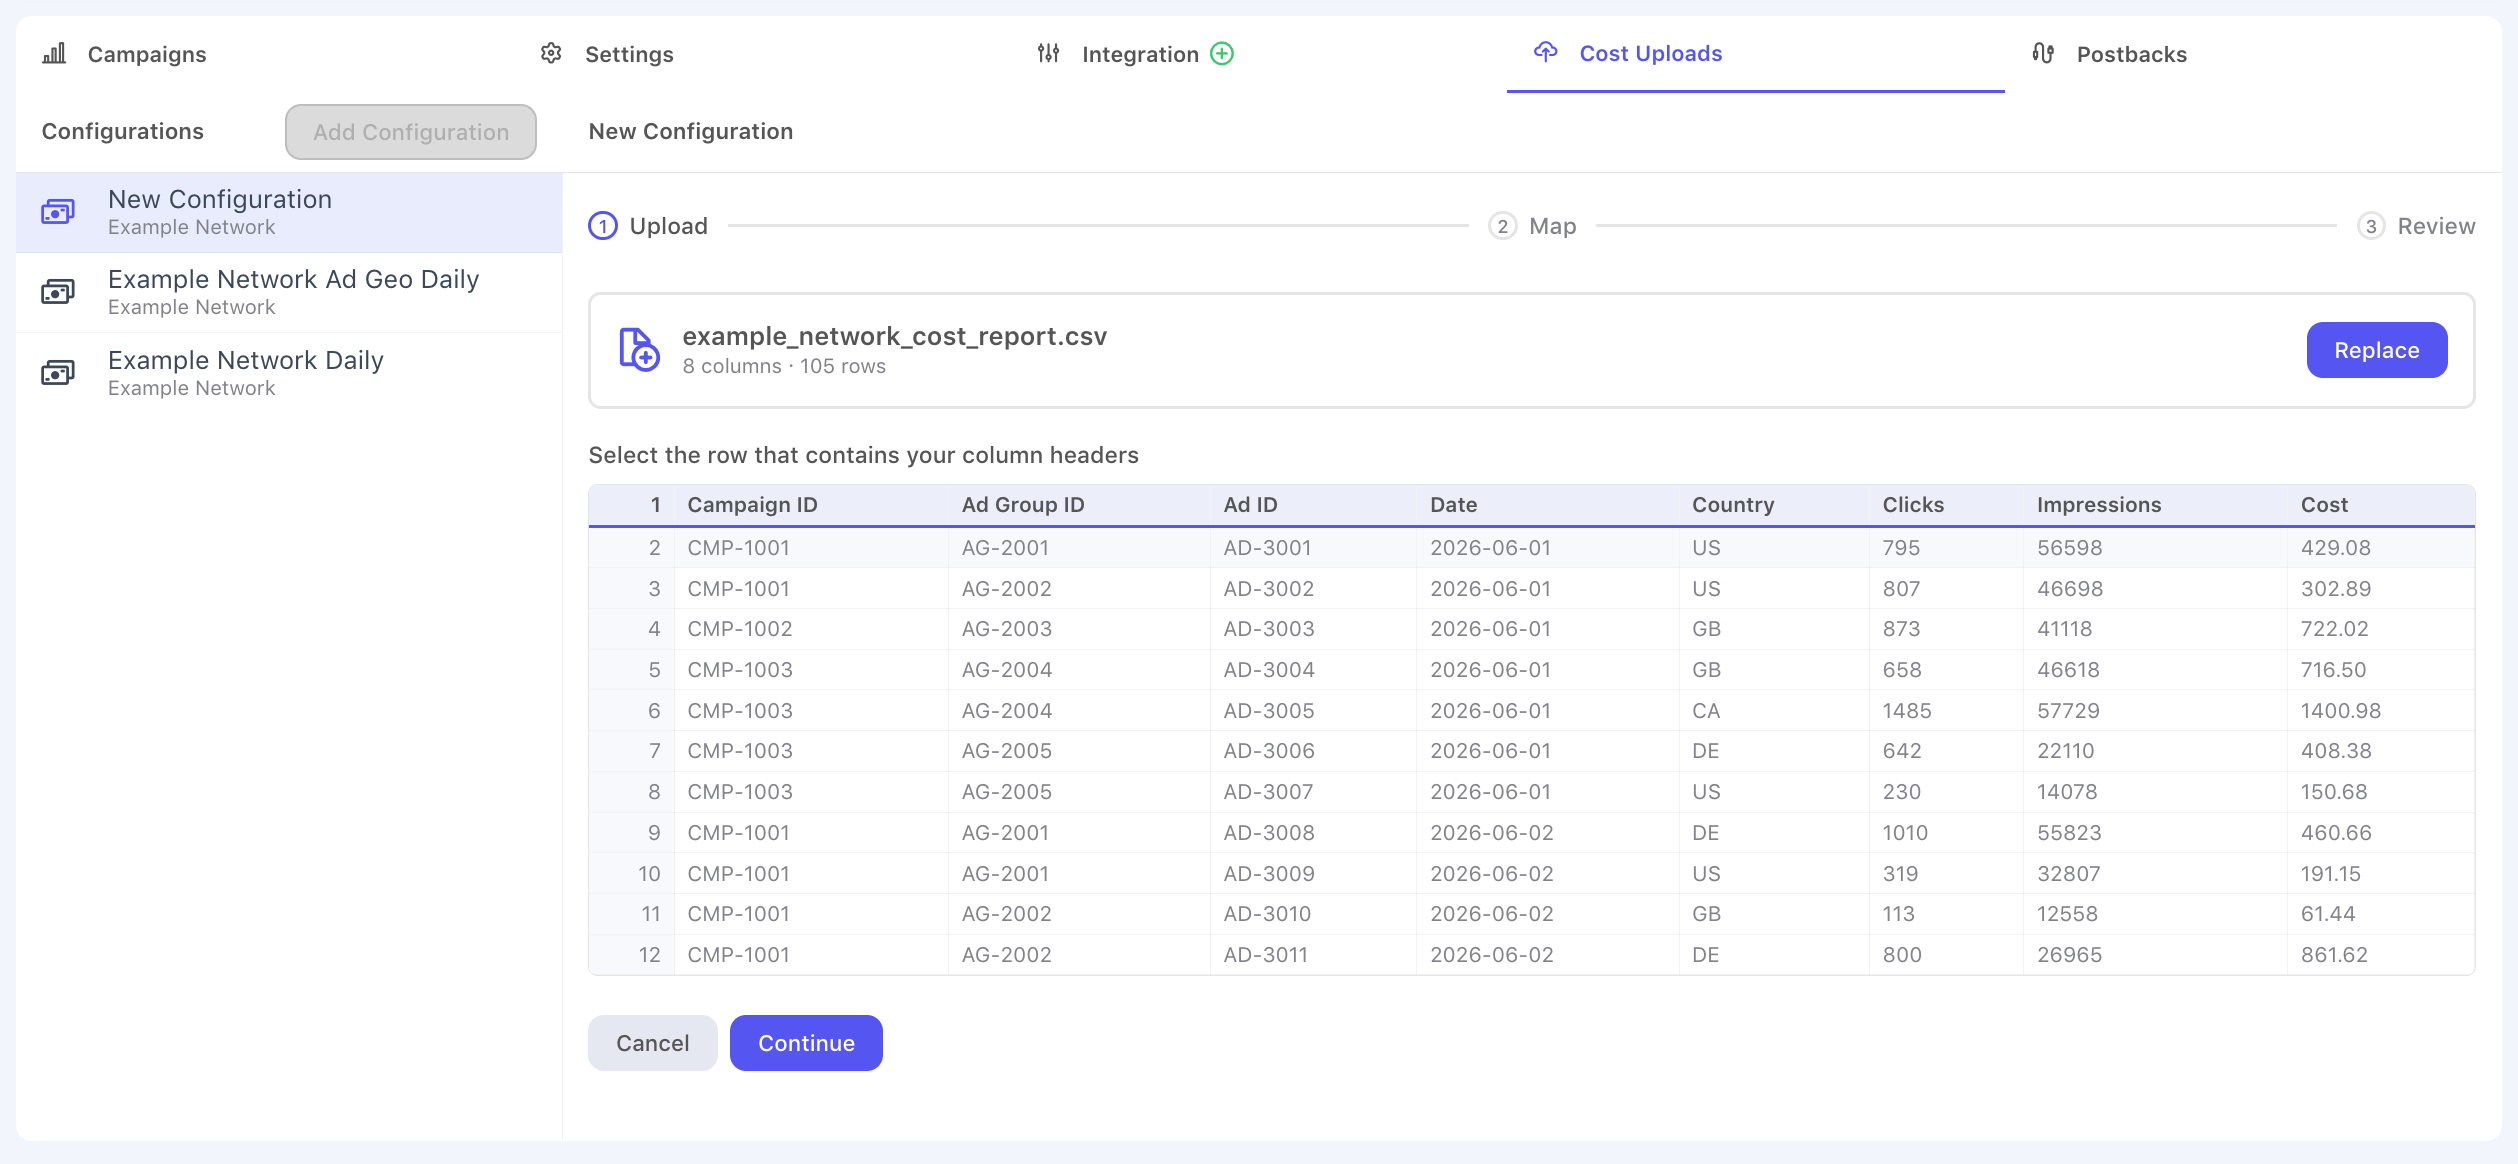The image size is (2518, 1164).
Task: Click the impressions value 56598
Action: (2070, 548)
